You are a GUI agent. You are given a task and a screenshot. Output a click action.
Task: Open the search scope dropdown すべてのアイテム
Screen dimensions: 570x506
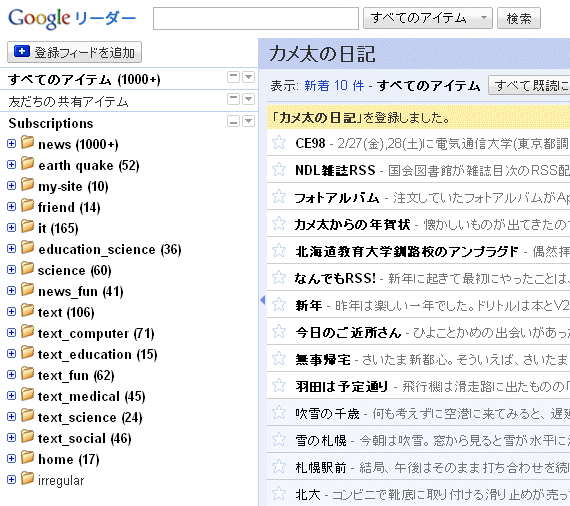point(428,18)
